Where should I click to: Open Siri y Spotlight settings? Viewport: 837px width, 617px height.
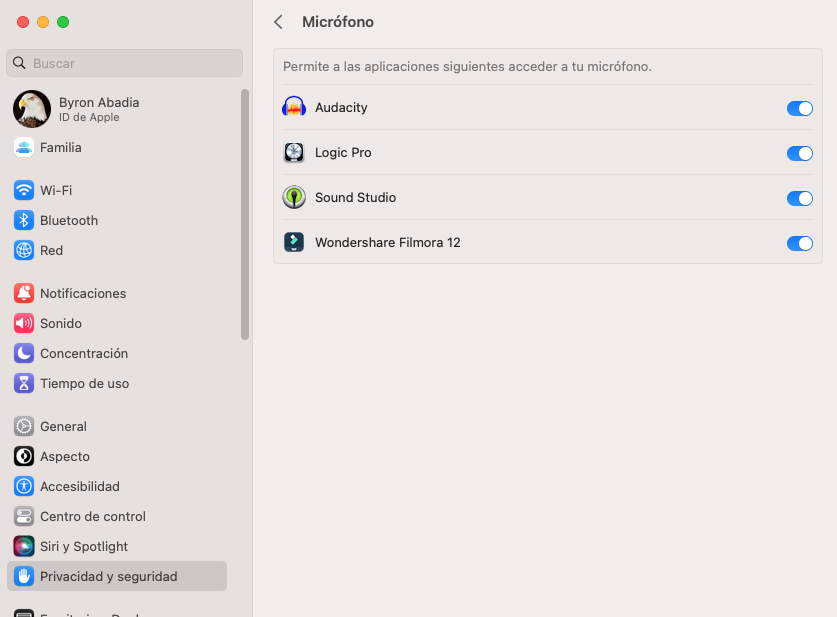tap(84, 546)
